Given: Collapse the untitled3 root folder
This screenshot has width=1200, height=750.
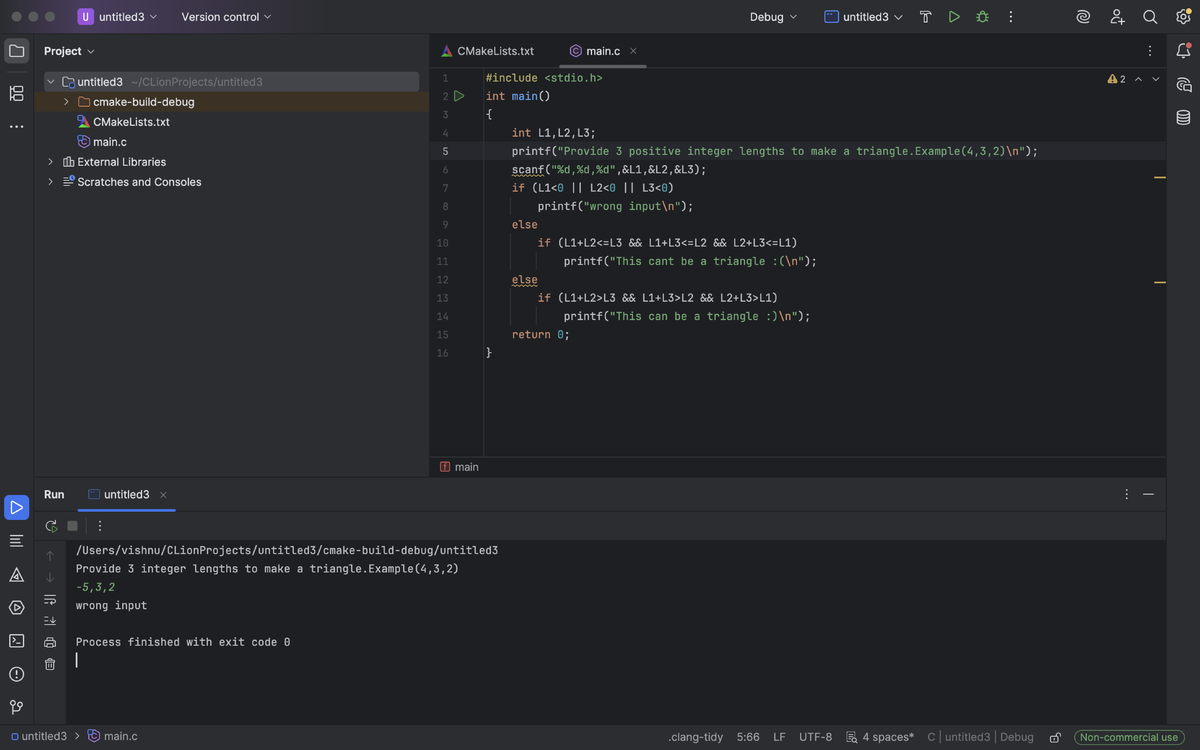Looking at the screenshot, I should (x=50, y=82).
